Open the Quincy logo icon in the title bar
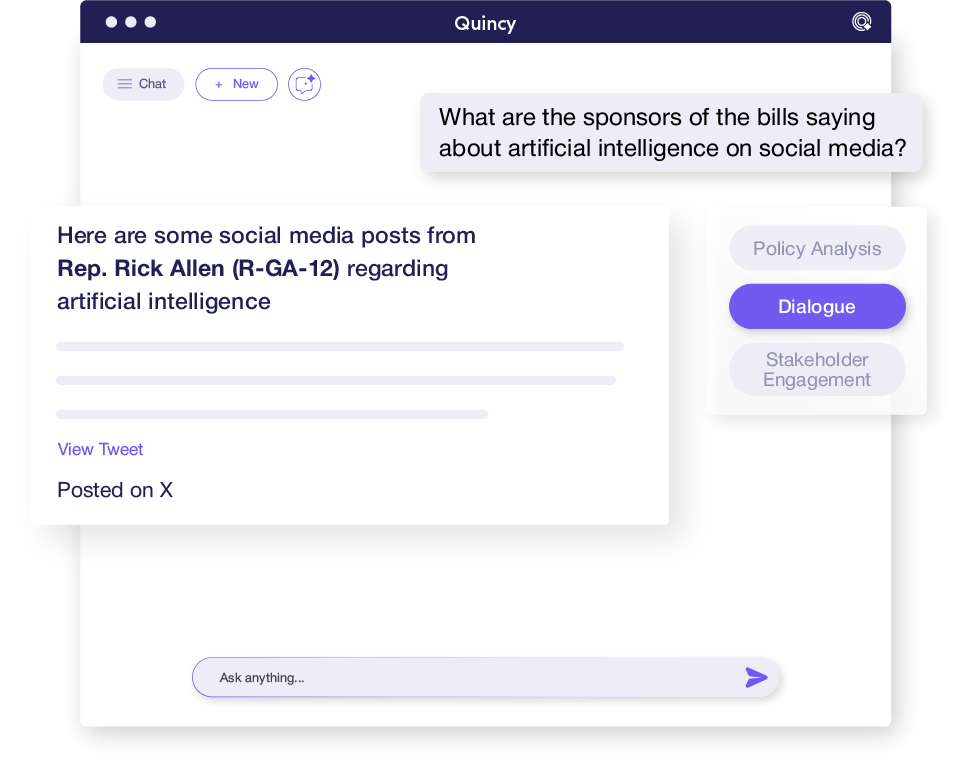The height and width of the screenshot is (770, 955). (x=861, y=21)
